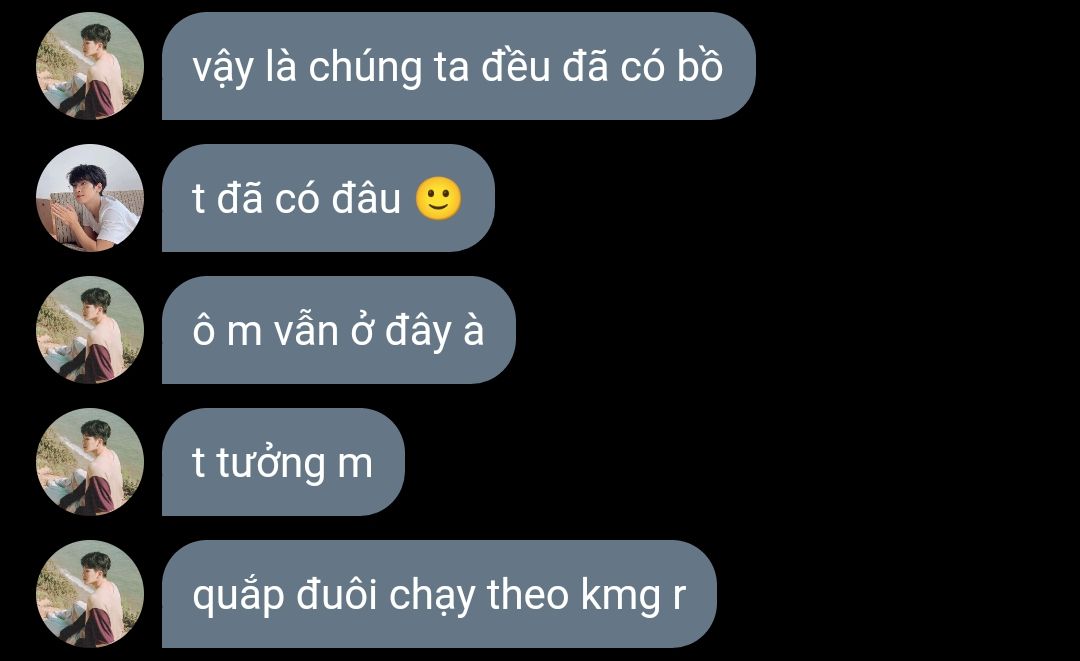Select the "t đã có đâu" message bubble
1080x661 pixels.
[x=329, y=198]
